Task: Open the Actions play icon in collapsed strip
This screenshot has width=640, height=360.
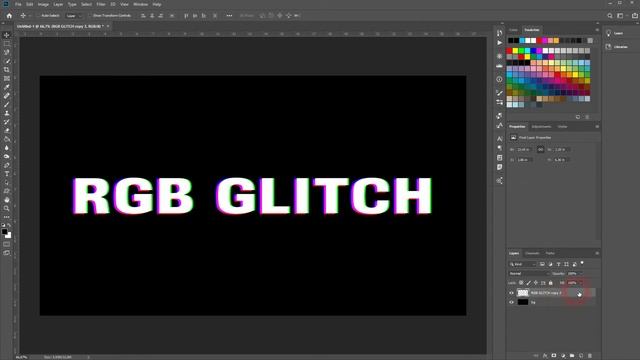Action: pyautogui.click(x=500, y=42)
